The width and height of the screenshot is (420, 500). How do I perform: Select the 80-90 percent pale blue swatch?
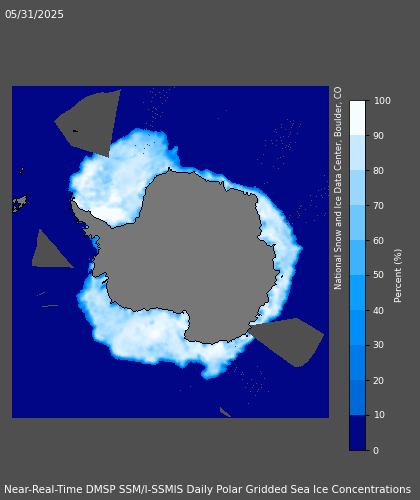357,153
